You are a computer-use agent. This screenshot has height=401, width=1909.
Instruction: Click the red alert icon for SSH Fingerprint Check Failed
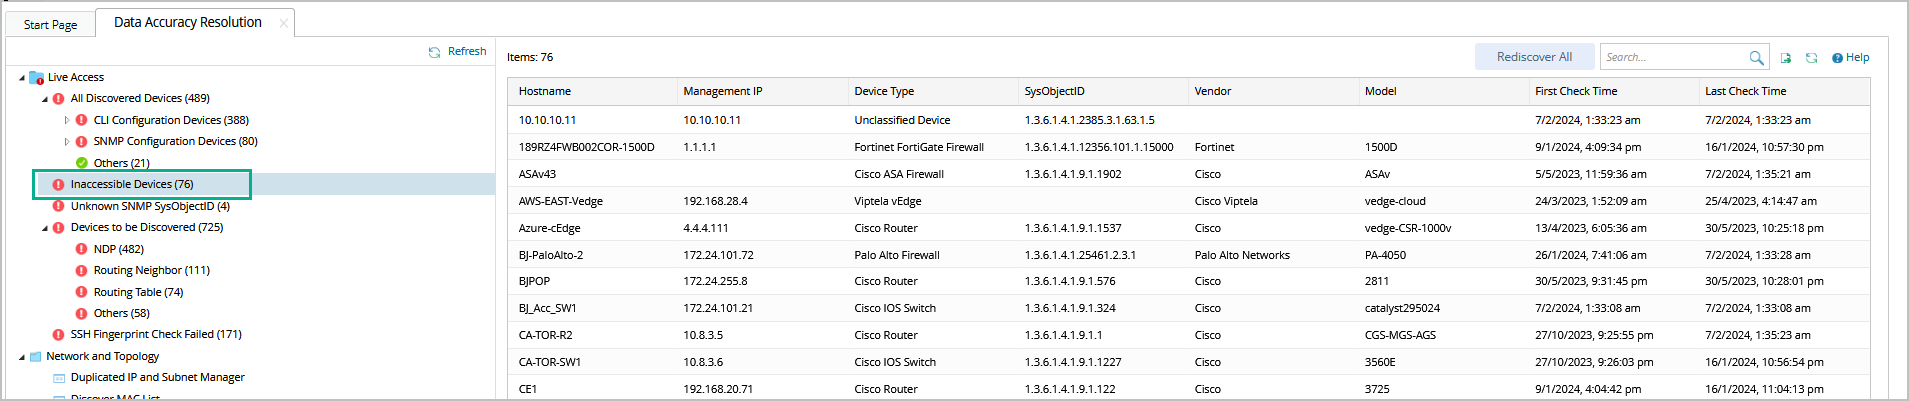coord(58,335)
